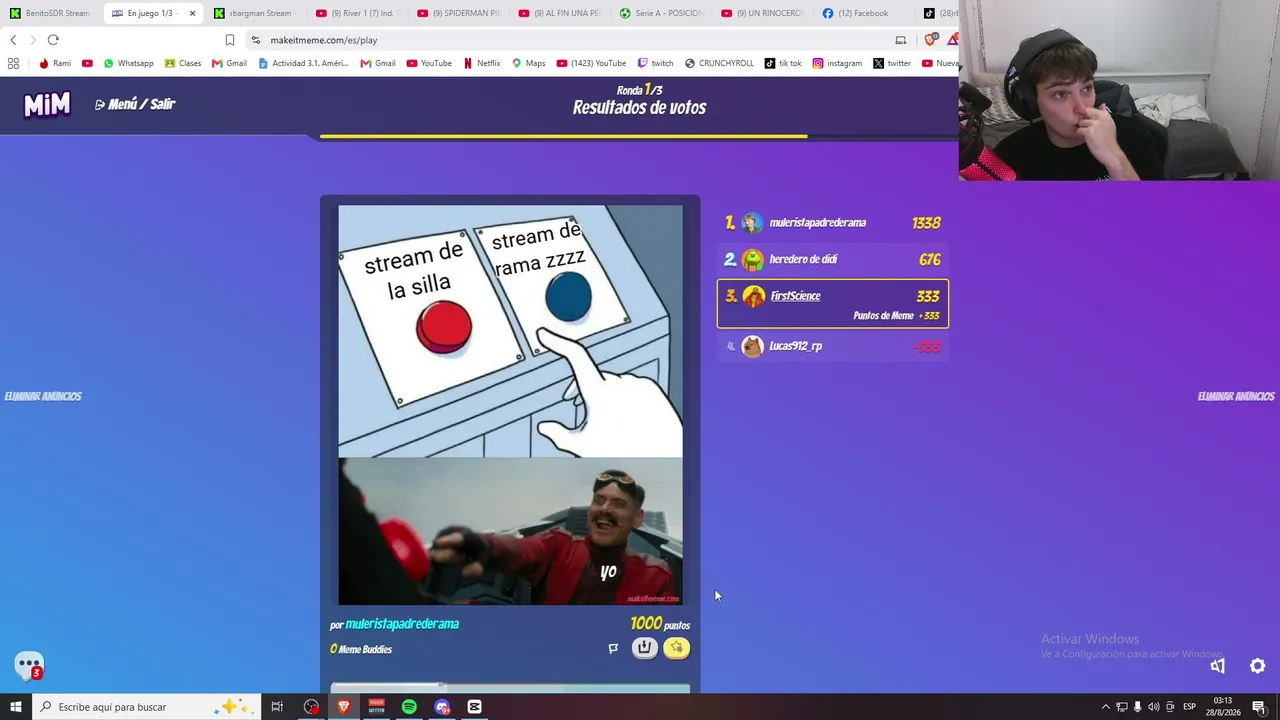
Task: Open the CRUNCHYROLL bookmark
Action: (719, 63)
